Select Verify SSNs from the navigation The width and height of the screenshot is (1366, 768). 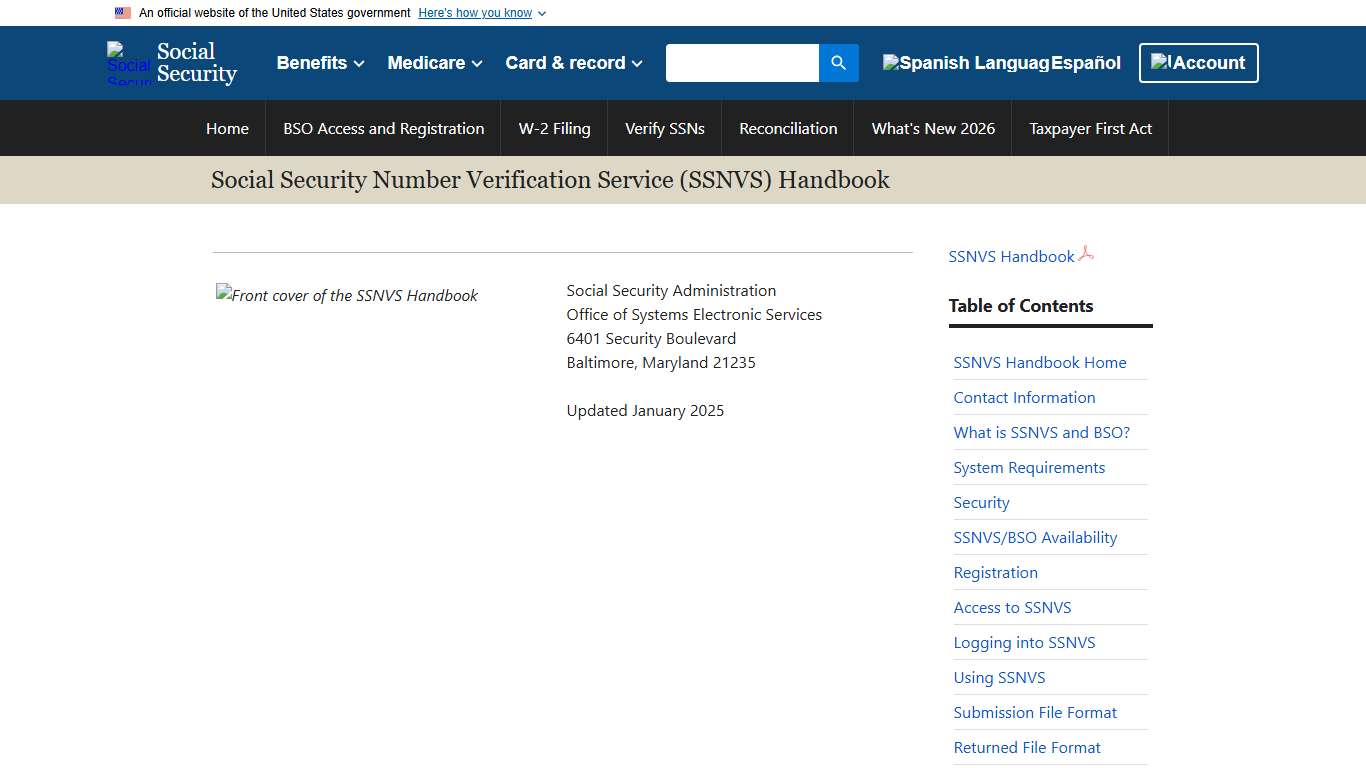[x=664, y=128]
